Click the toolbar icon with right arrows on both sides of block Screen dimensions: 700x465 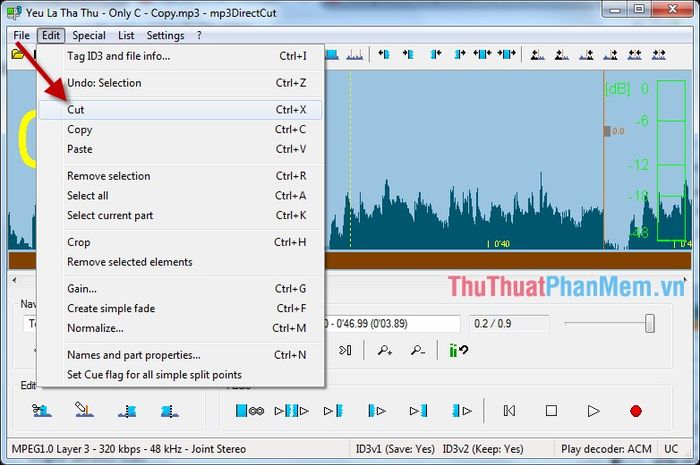point(507,54)
